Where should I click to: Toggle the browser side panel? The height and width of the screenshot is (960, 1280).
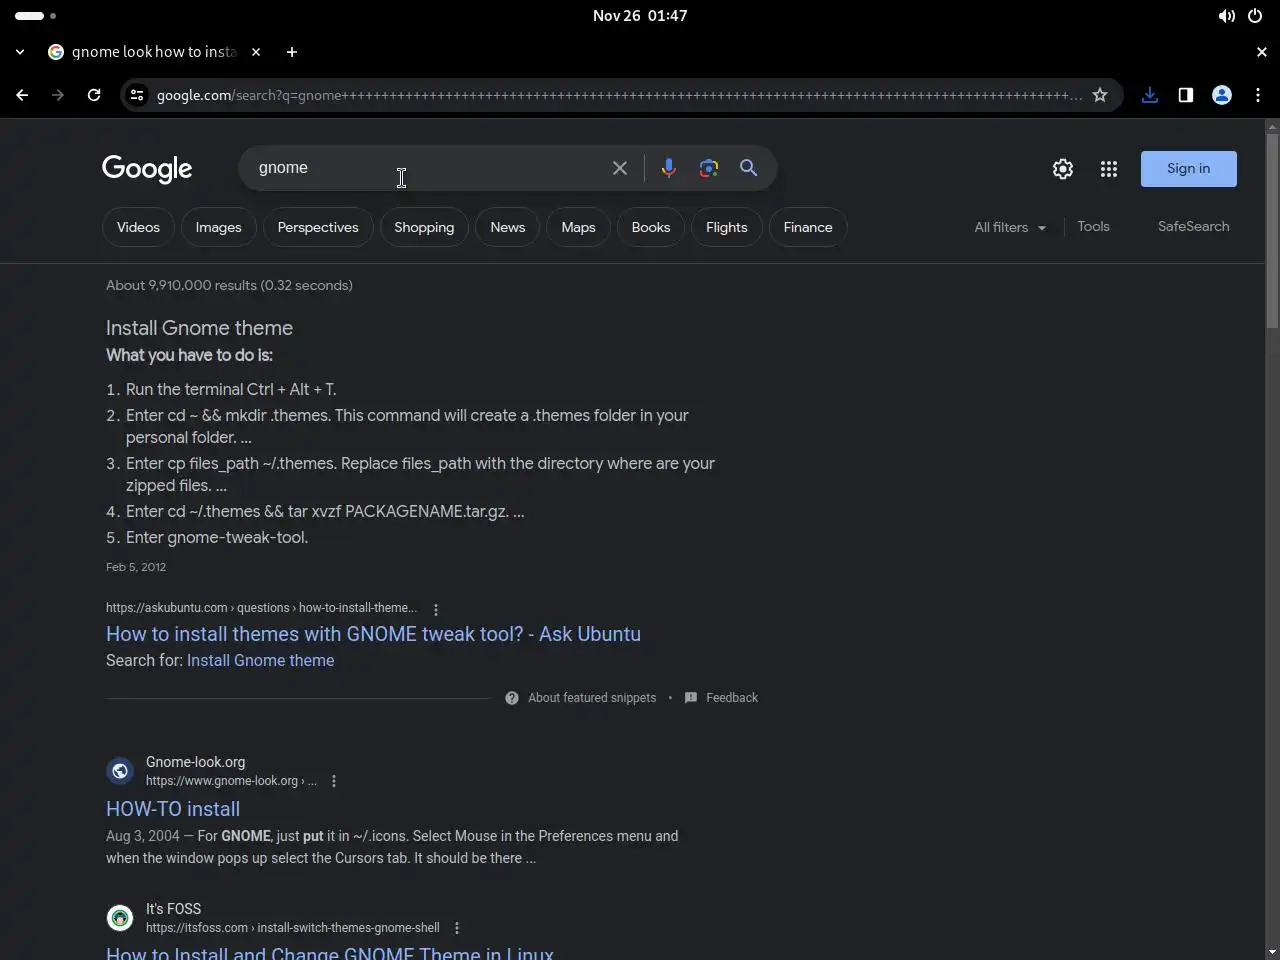[1186, 95]
